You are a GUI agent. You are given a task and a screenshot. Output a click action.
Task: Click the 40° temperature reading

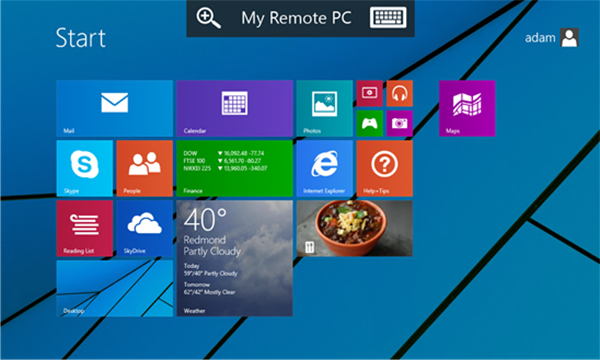[x=205, y=220]
